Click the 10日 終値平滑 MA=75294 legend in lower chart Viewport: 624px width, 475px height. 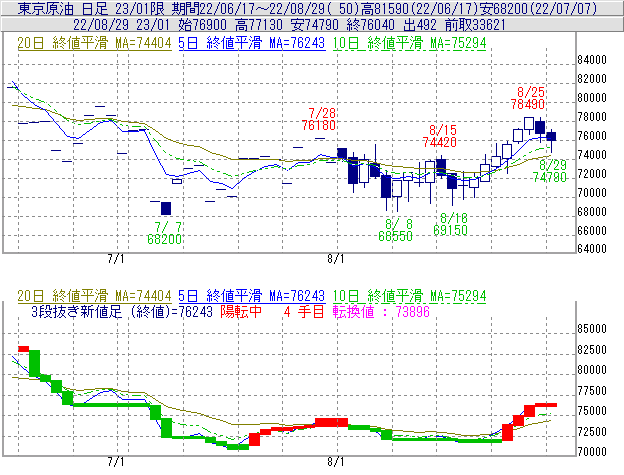409,296
